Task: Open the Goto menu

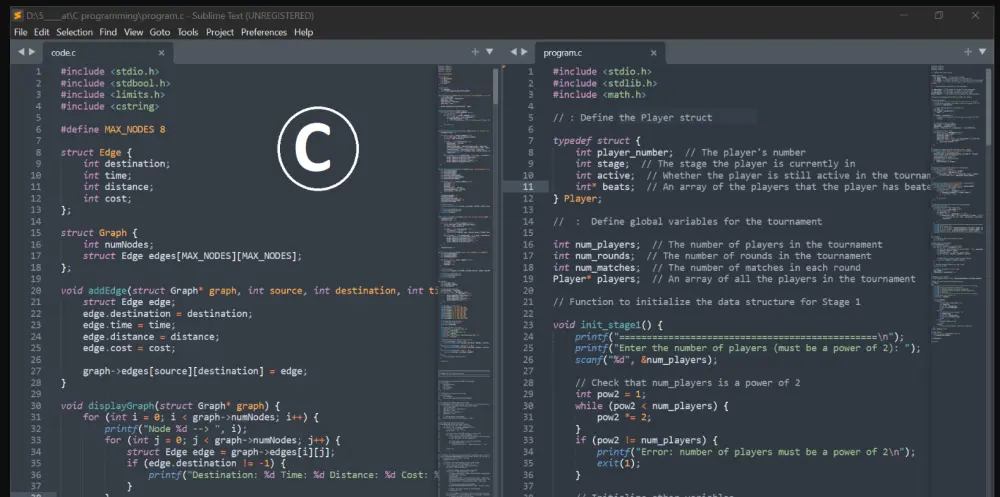Action: pyautogui.click(x=159, y=32)
